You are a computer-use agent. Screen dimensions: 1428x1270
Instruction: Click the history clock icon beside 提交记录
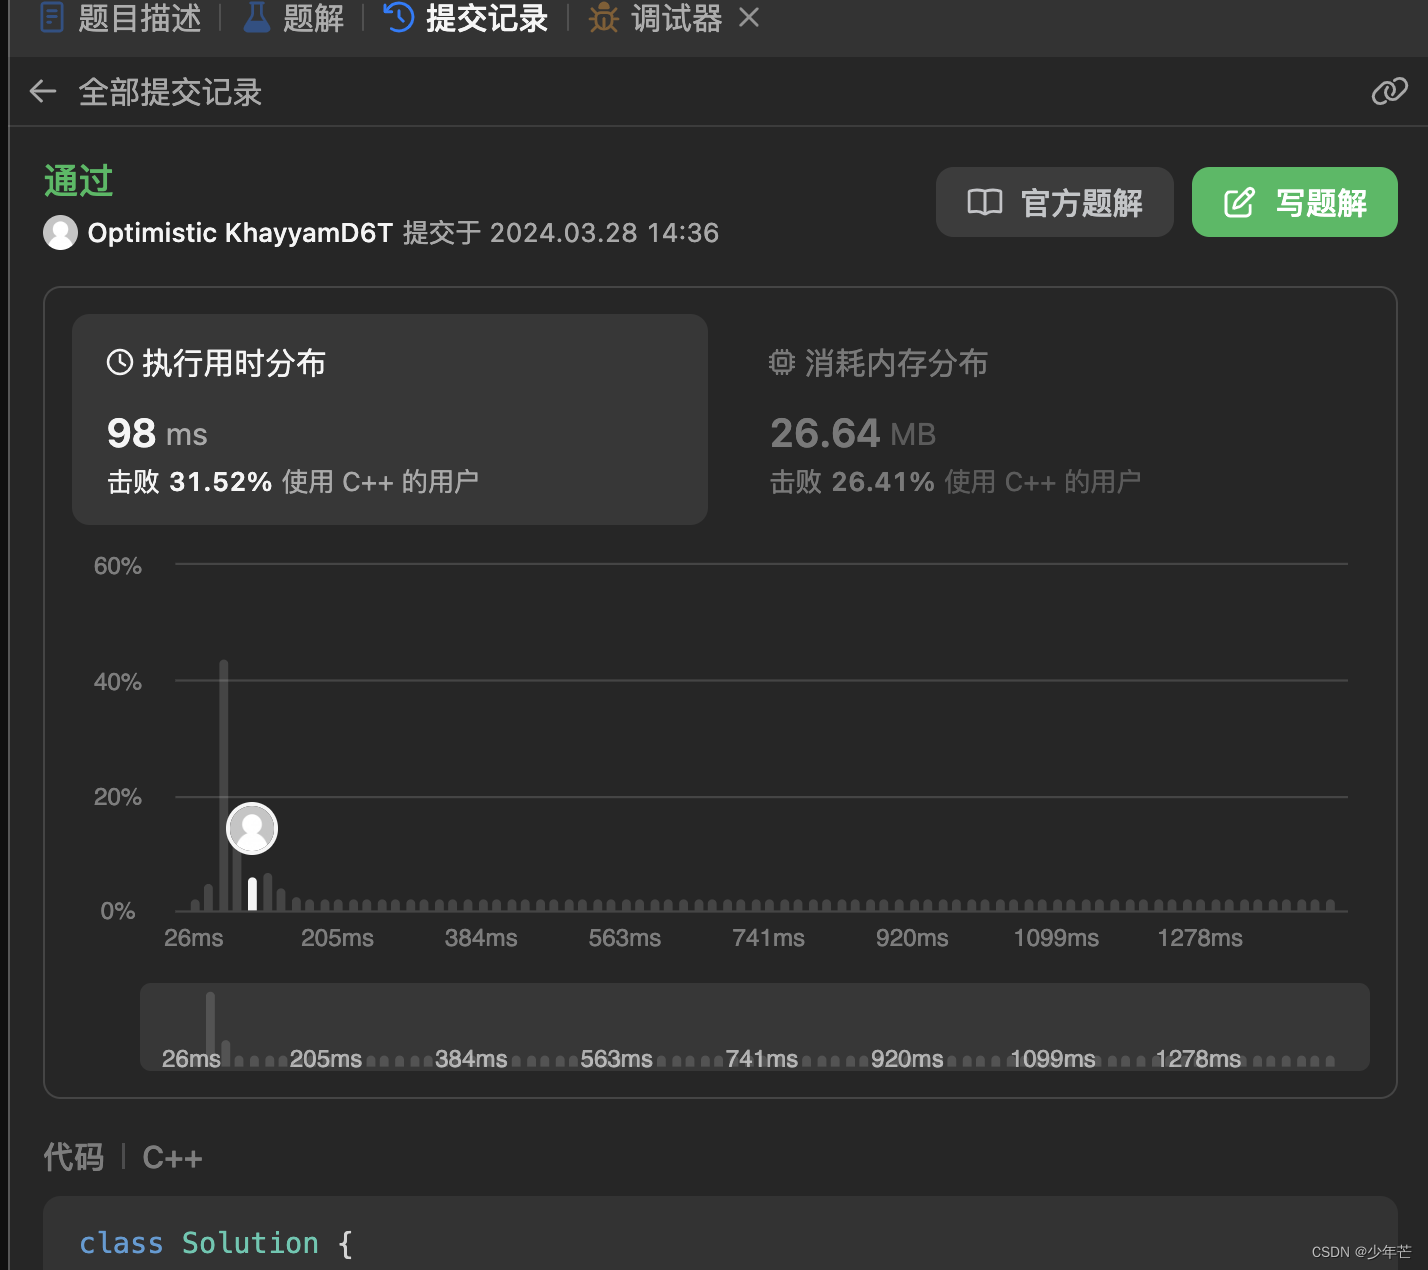(399, 17)
